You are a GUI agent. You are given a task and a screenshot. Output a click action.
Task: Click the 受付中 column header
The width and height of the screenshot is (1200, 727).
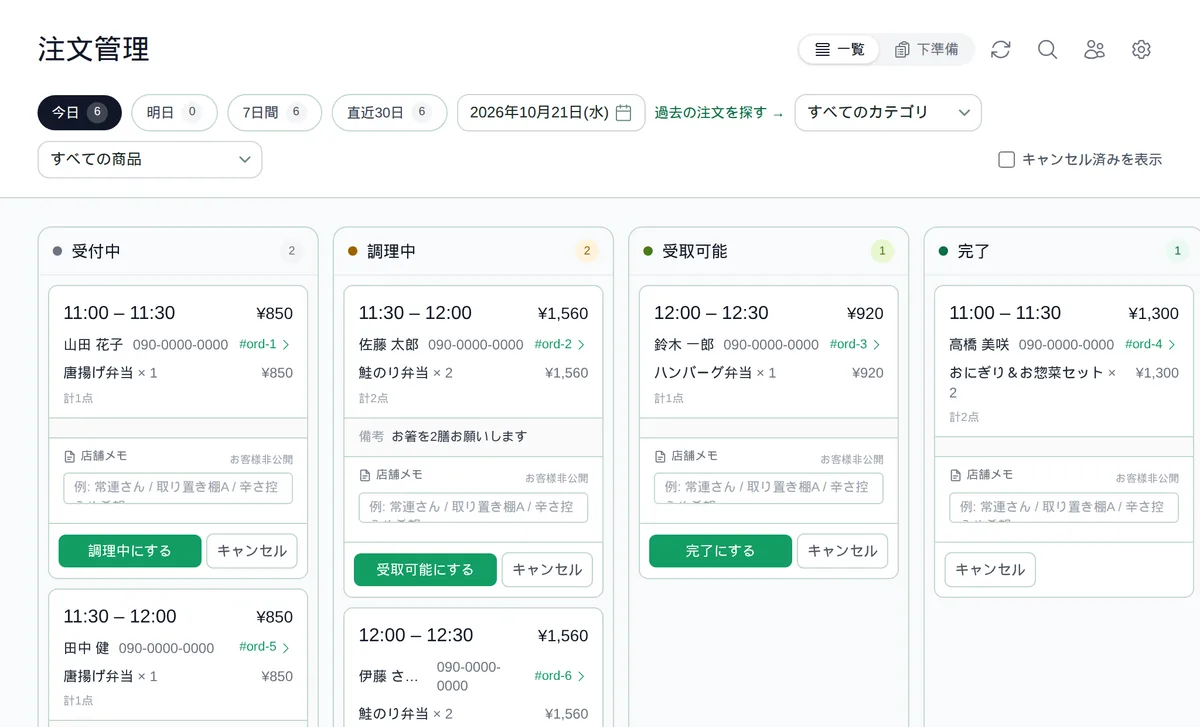pos(178,251)
